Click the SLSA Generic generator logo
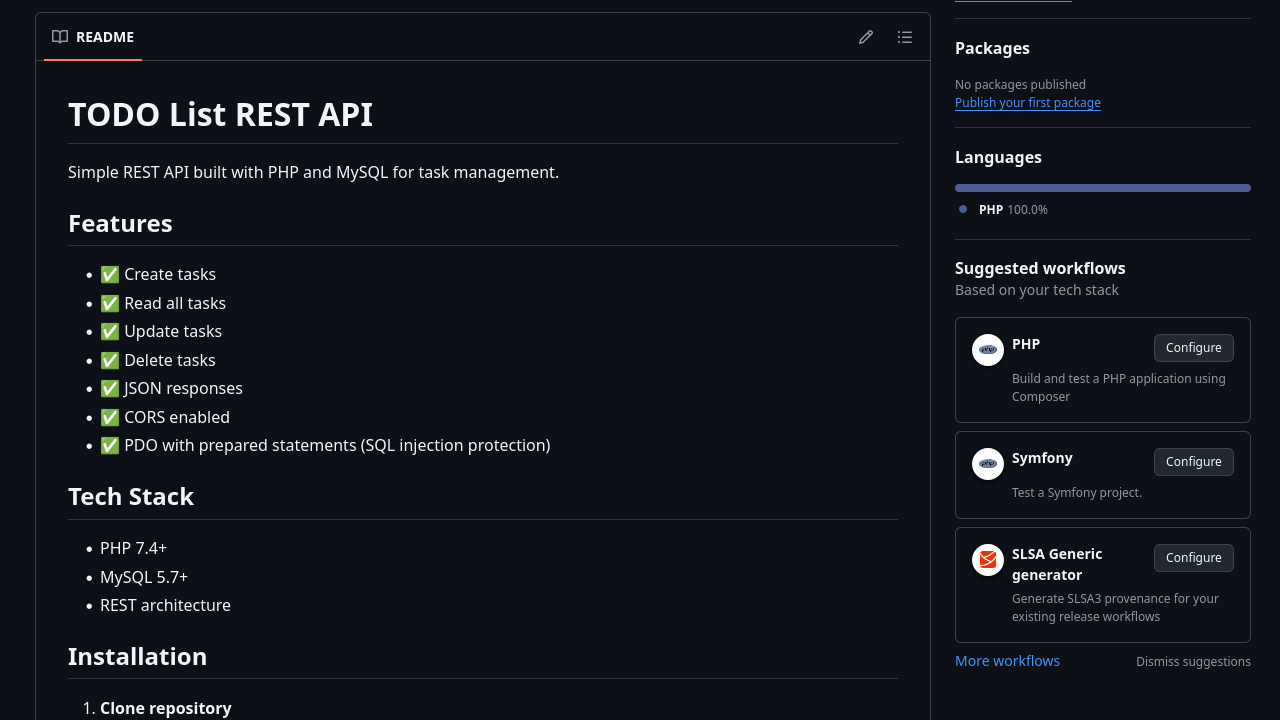Screen dimensions: 1280x720 pyautogui.click(x=988, y=560)
